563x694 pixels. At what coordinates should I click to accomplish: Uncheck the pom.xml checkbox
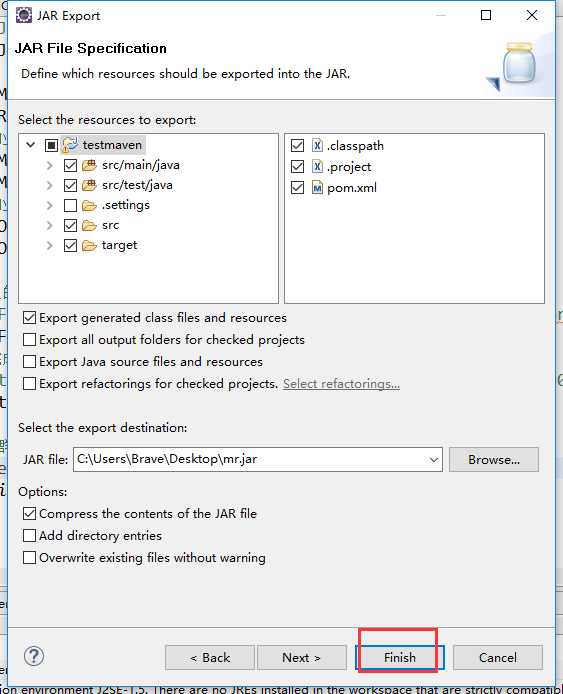pos(297,188)
